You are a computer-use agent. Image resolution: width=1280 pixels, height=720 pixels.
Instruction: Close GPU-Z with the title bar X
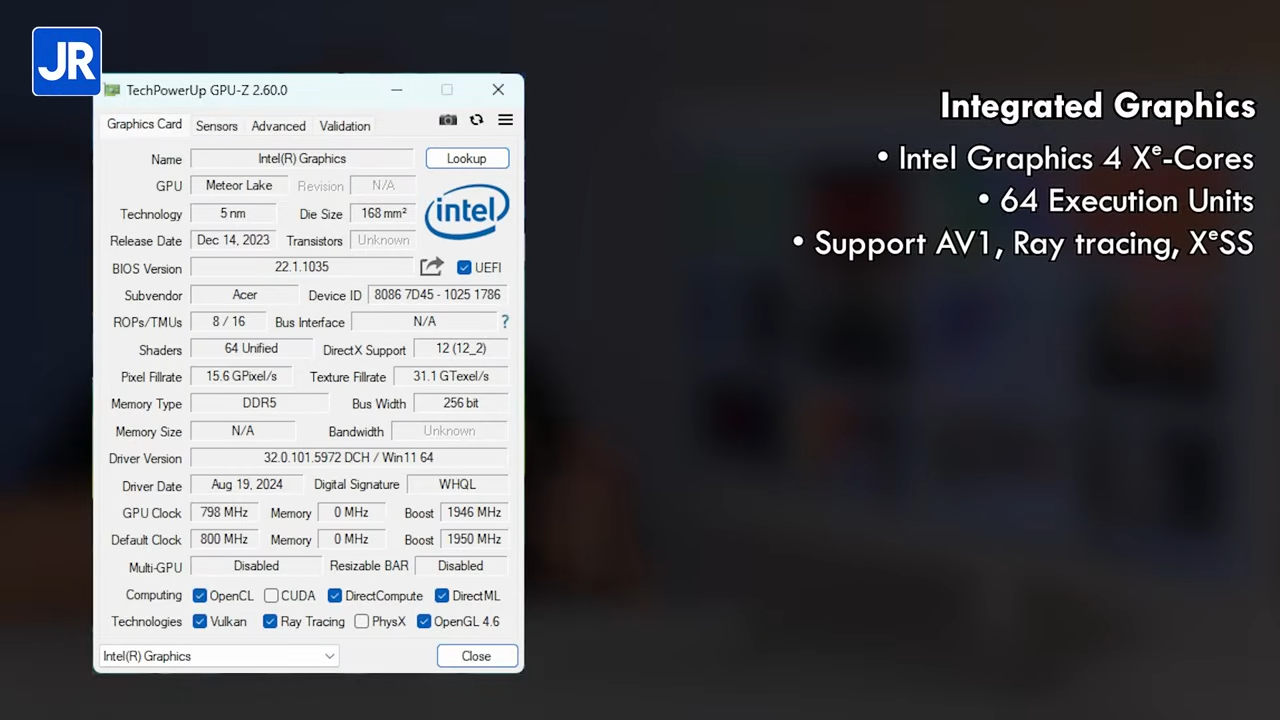click(x=498, y=90)
